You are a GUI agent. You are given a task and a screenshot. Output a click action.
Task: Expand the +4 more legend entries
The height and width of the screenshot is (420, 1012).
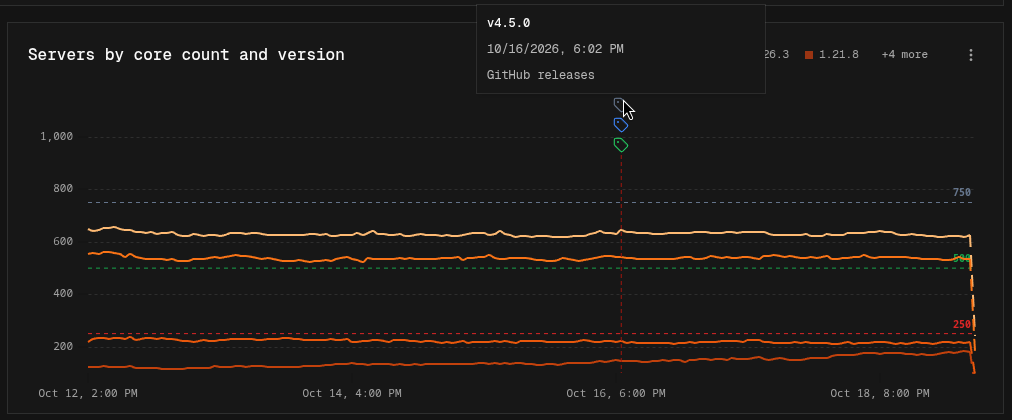click(x=904, y=55)
